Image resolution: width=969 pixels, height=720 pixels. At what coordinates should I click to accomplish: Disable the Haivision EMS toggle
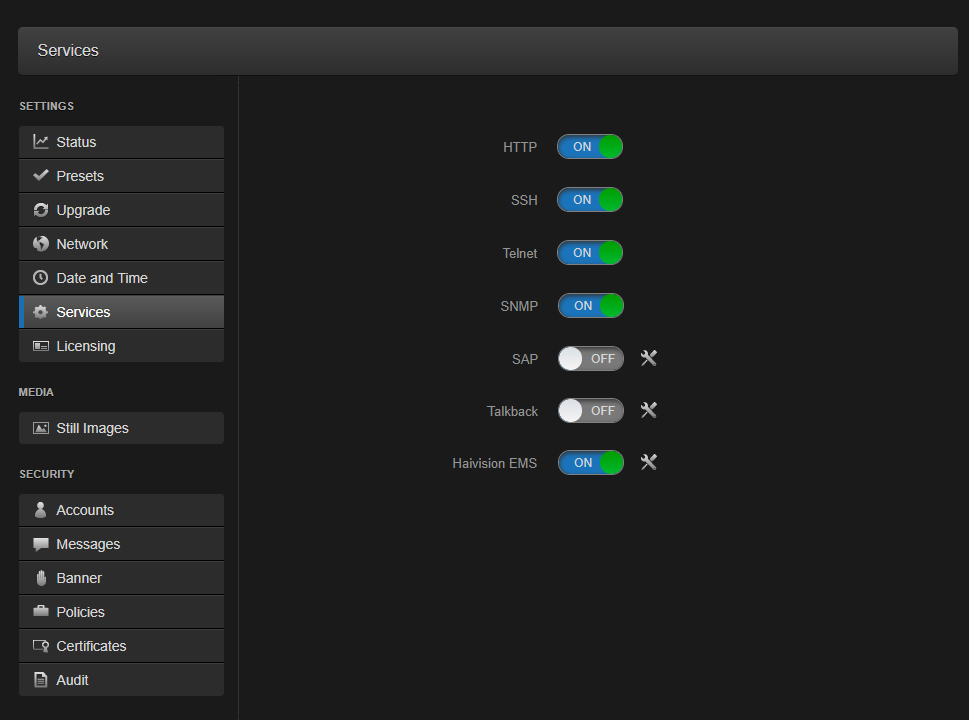coord(590,463)
